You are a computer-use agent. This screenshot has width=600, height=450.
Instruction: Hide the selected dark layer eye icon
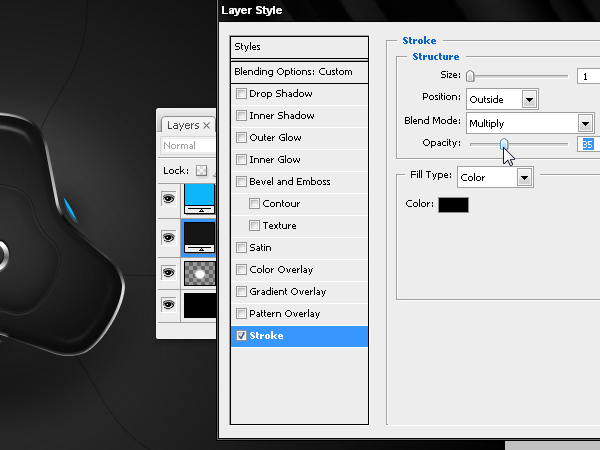pos(168,238)
